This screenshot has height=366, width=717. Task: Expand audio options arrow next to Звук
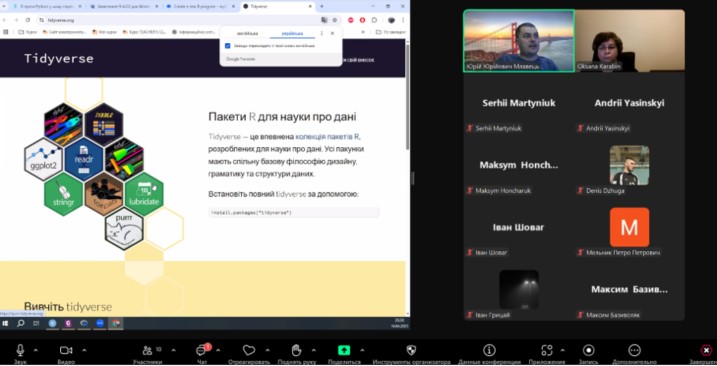36,350
